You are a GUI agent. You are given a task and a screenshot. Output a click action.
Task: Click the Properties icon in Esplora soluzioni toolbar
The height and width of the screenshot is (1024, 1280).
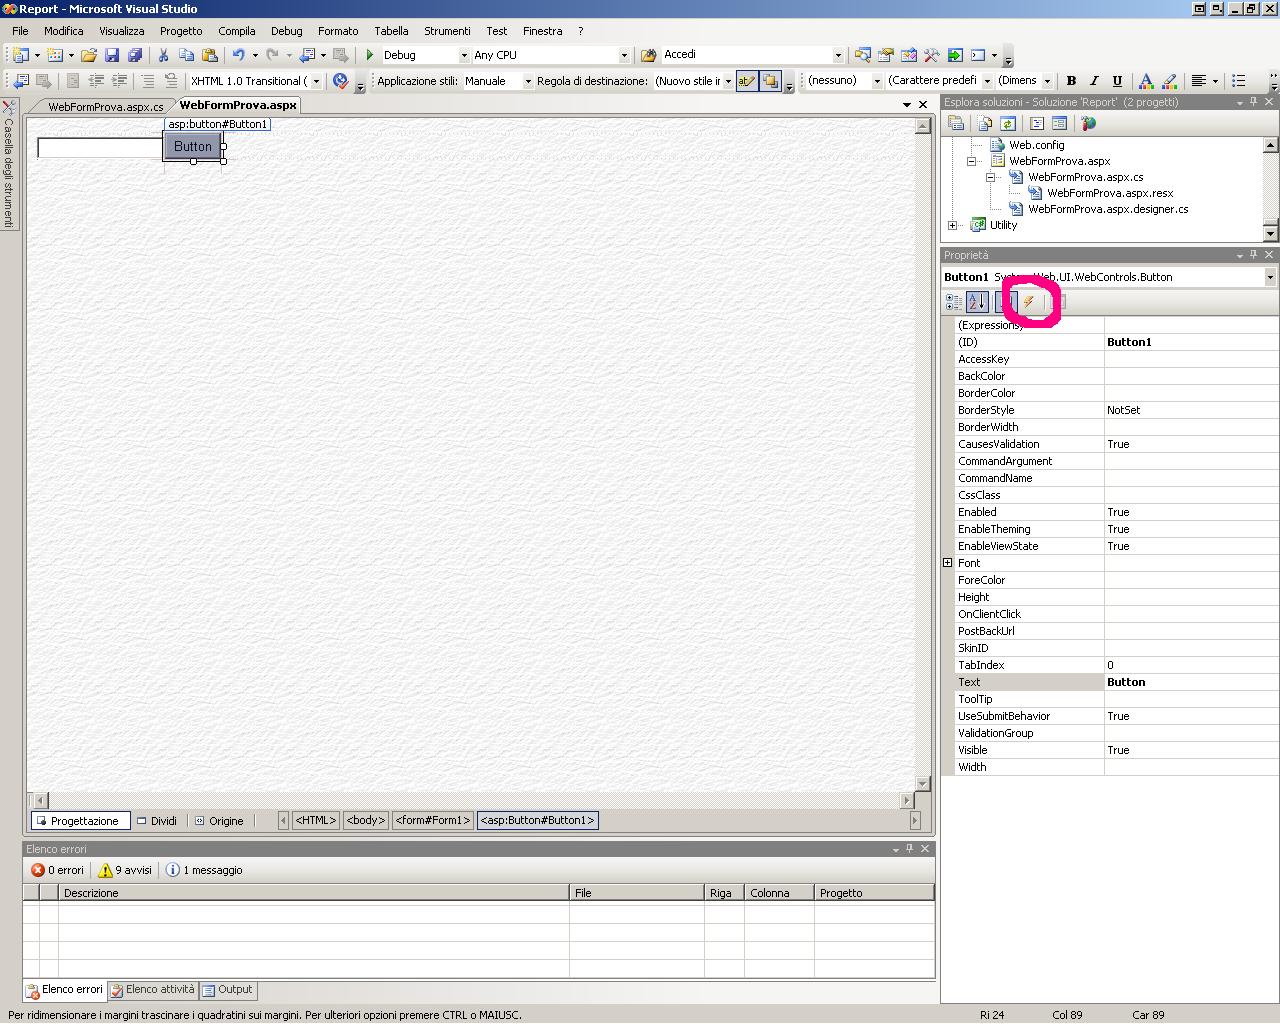[956, 123]
